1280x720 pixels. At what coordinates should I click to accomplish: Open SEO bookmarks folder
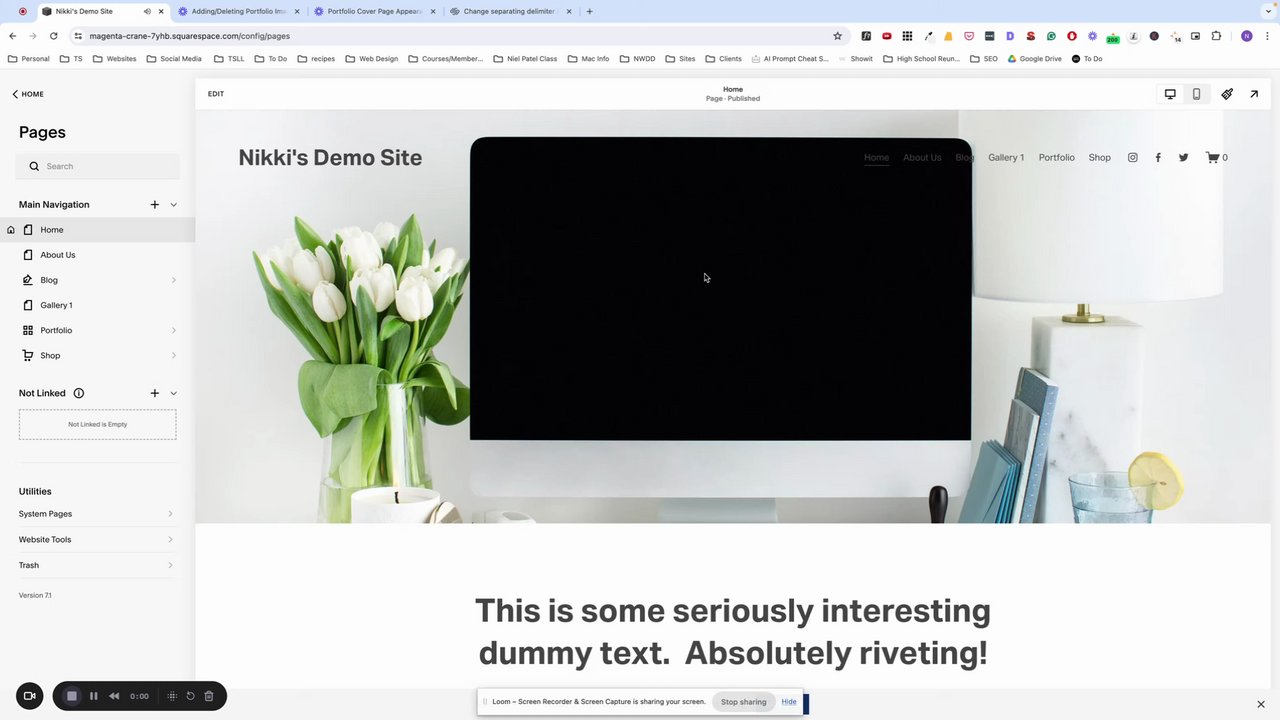(984, 59)
